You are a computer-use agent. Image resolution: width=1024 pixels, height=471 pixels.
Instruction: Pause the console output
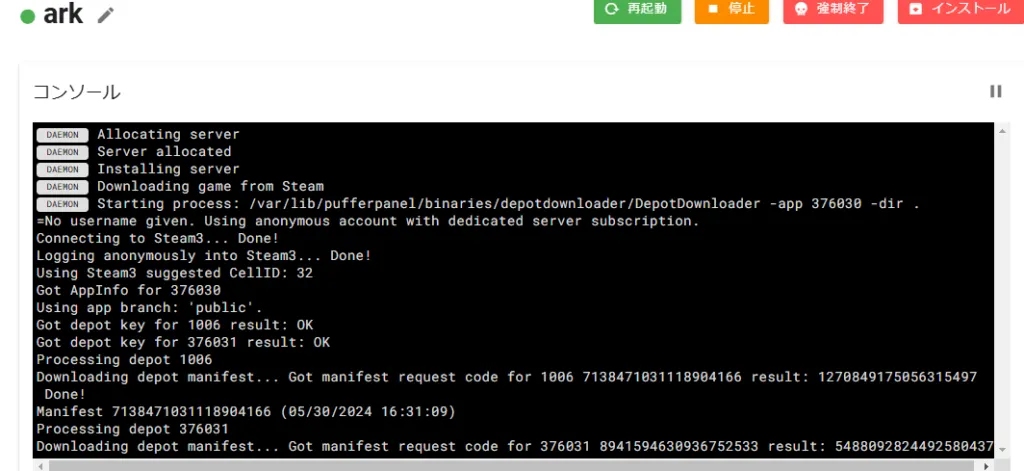pyautogui.click(x=995, y=91)
